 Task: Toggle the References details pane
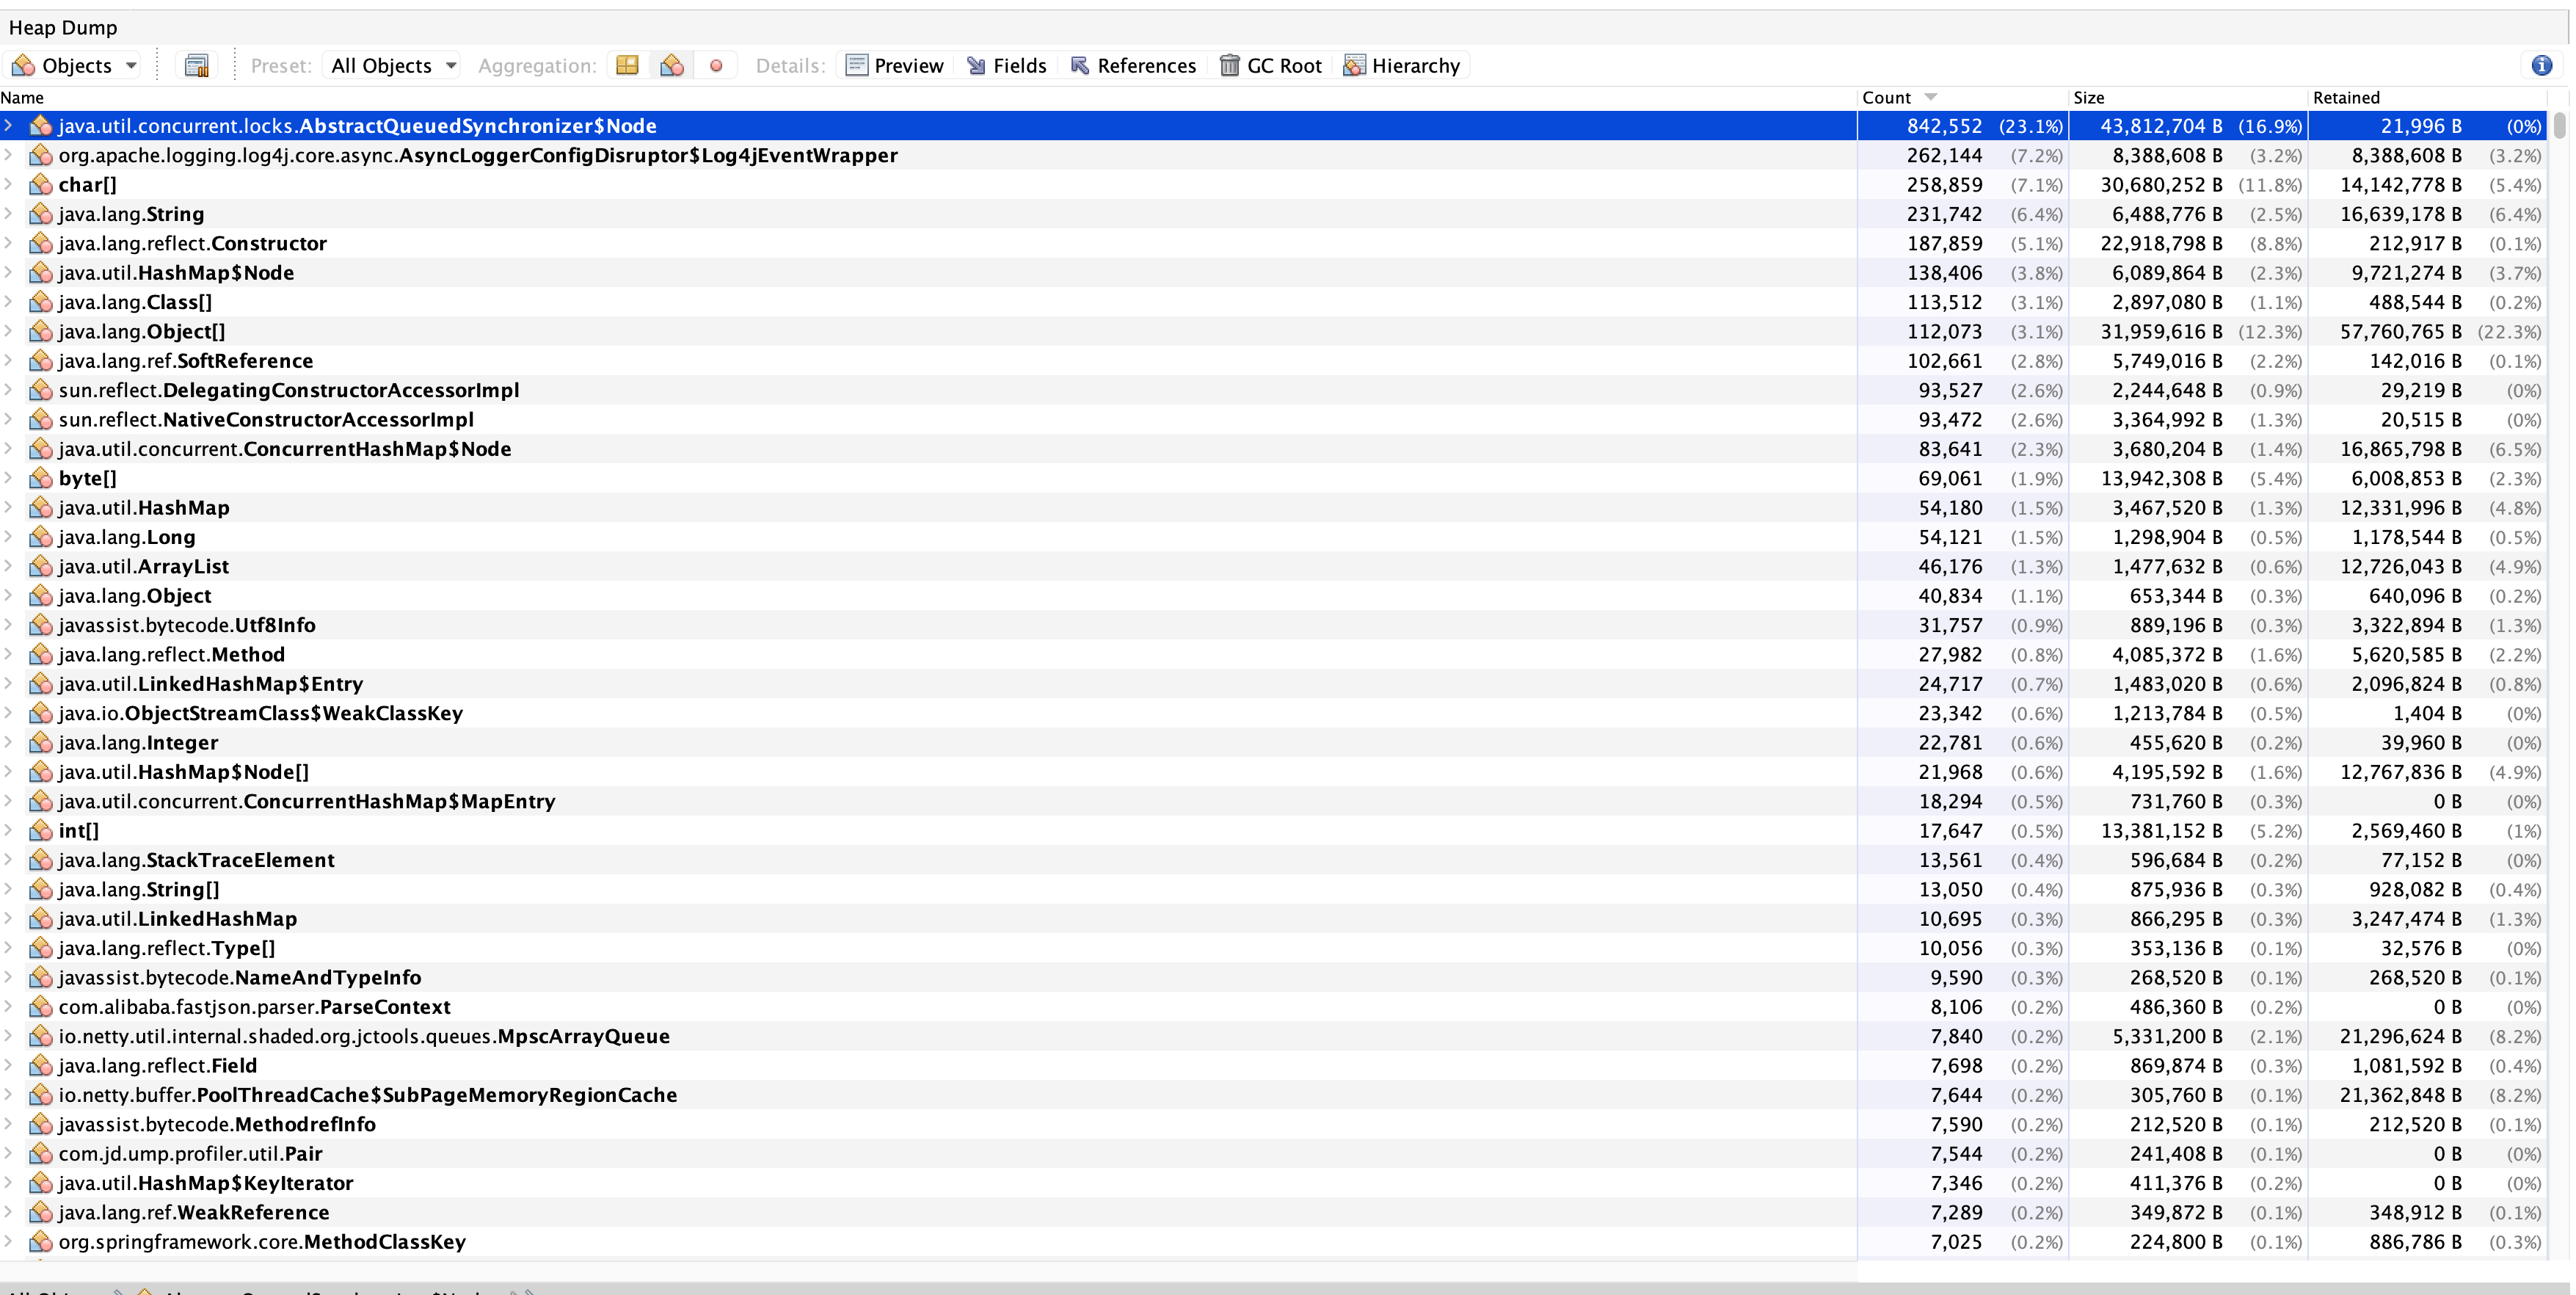[x=1133, y=66]
